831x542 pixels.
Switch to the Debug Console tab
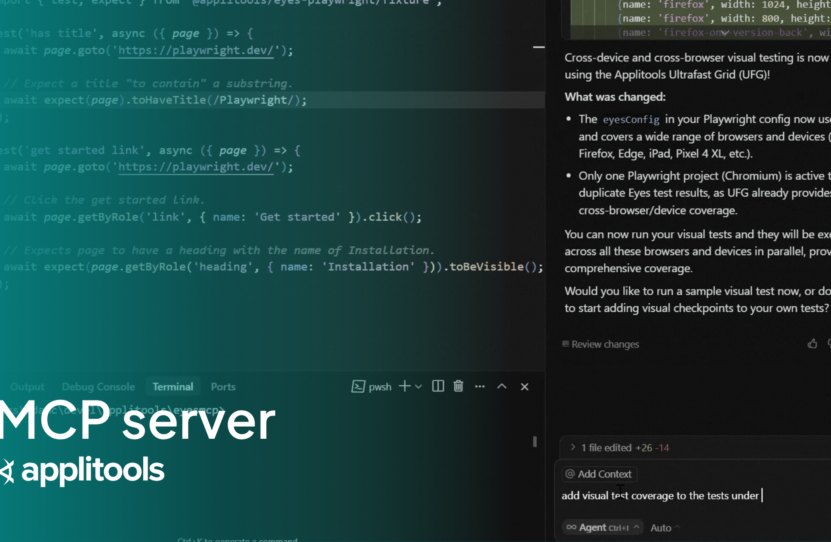click(x=98, y=387)
